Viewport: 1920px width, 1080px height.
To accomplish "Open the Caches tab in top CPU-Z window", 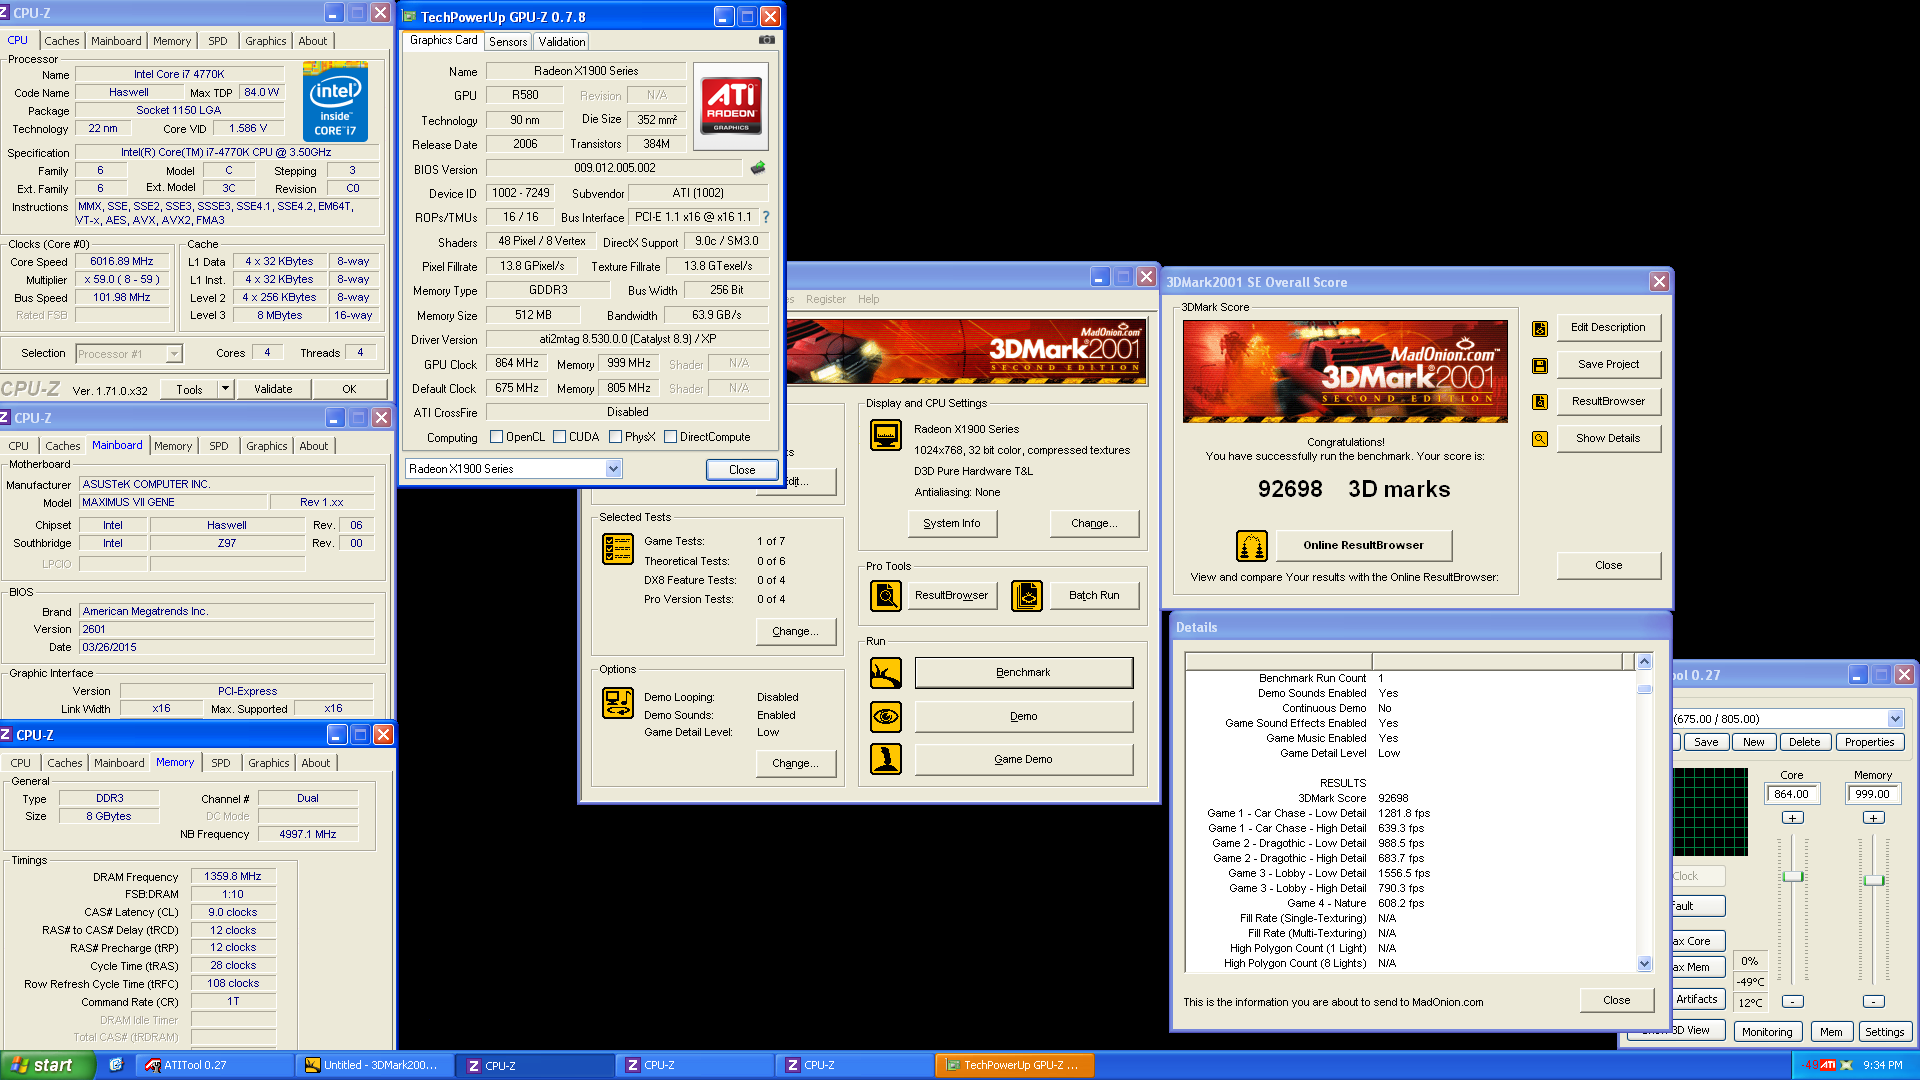I will point(62,41).
